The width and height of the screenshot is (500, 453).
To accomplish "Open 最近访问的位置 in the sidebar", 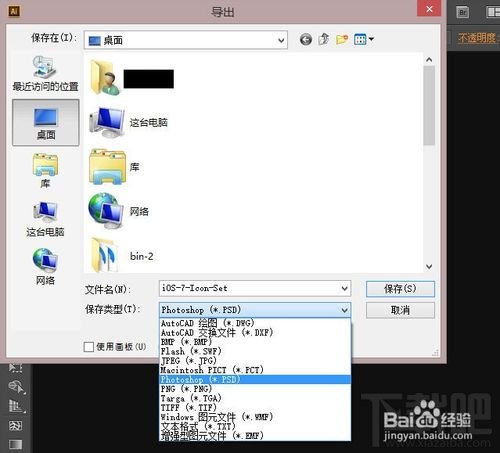I will (x=45, y=73).
